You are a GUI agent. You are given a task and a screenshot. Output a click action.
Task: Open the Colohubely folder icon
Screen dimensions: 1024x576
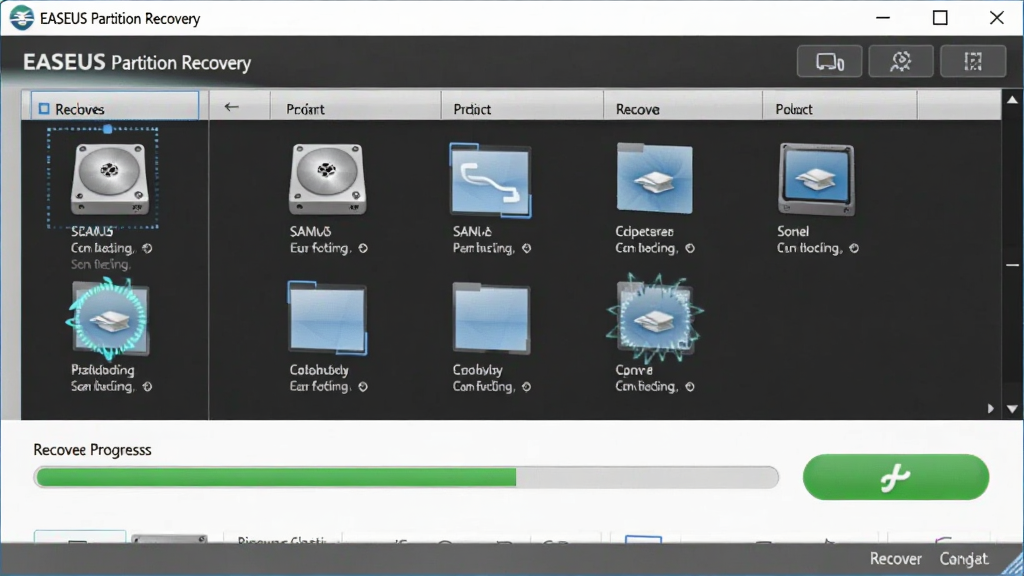[327, 319]
